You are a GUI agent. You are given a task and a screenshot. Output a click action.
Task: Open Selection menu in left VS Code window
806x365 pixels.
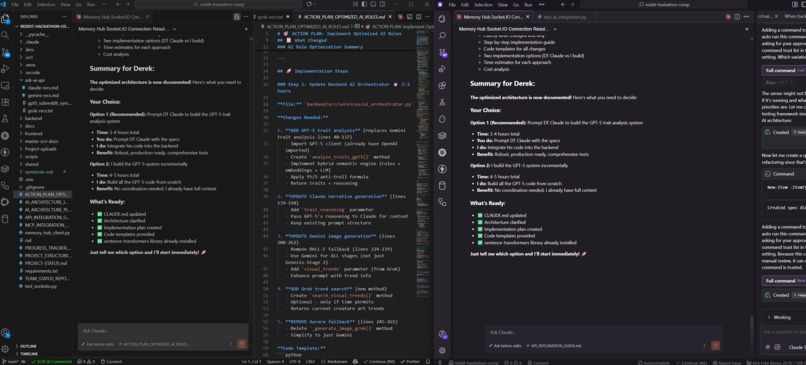point(46,4)
